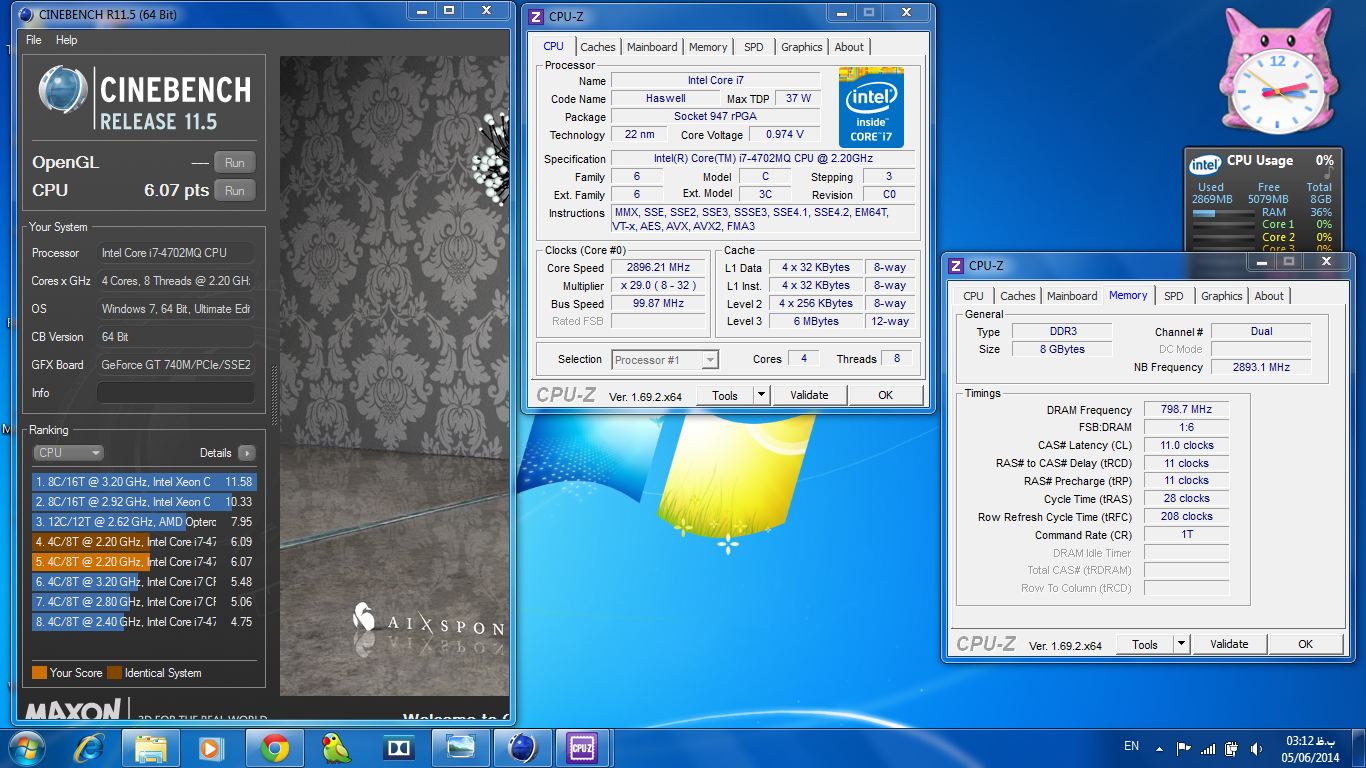Image resolution: width=1366 pixels, height=768 pixels.
Task: Click the CPU-Z title bar icon of CPU tab window
Action: [x=537, y=17]
